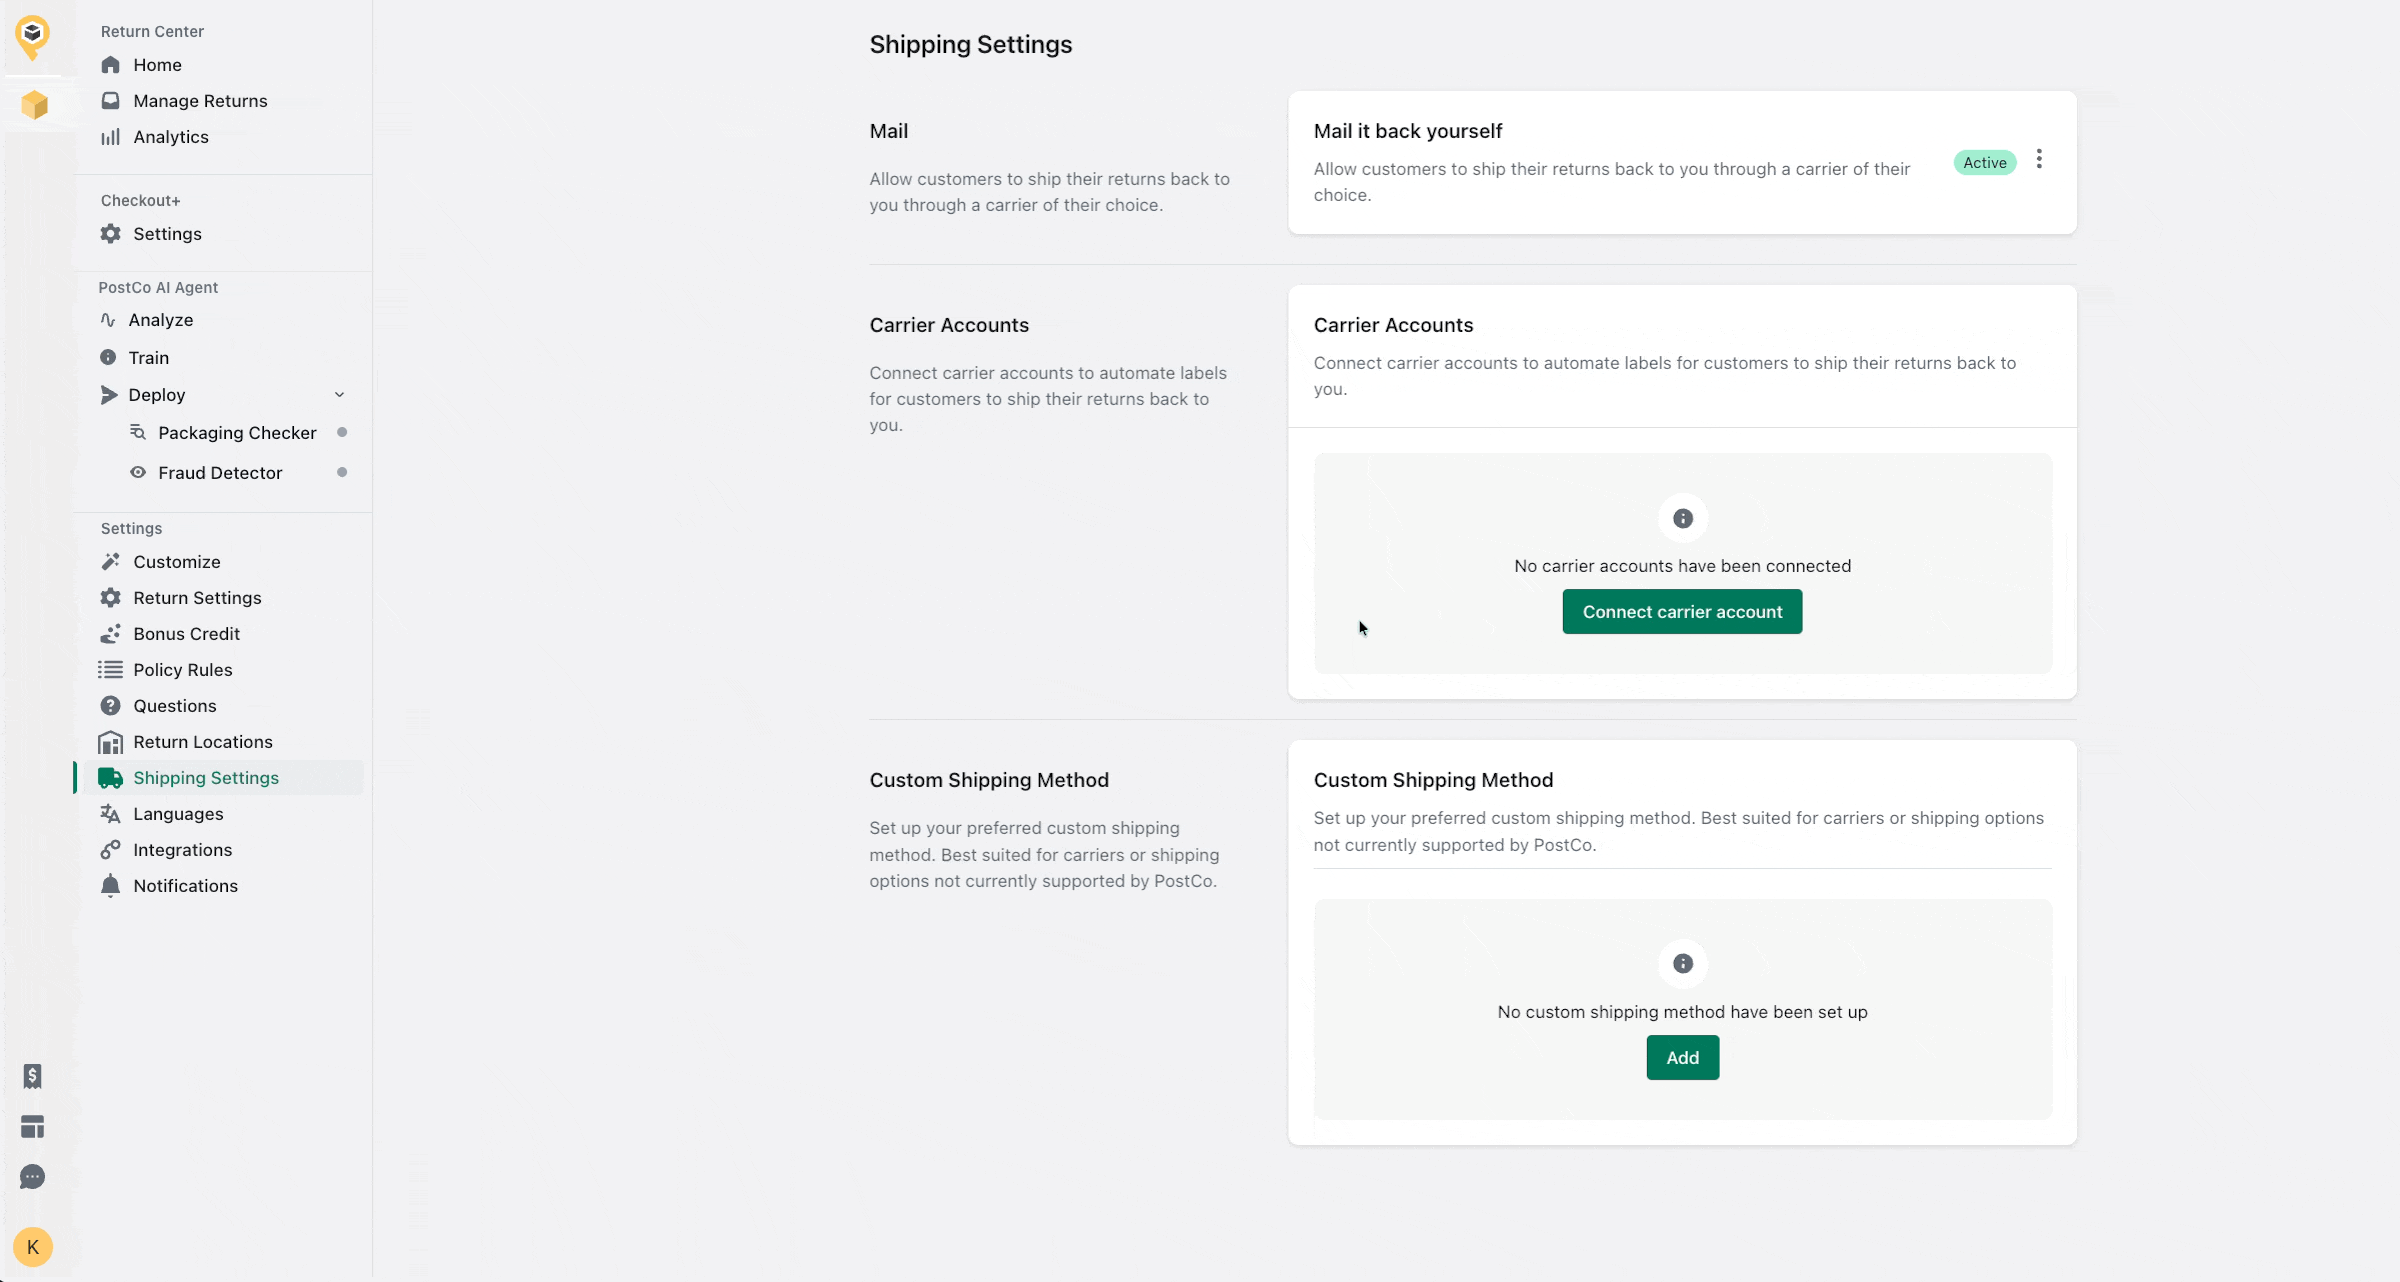This screenshot has height=1282, width=2400.
Task: Click Add custom shipping method button
Action: (1682, 1057)
